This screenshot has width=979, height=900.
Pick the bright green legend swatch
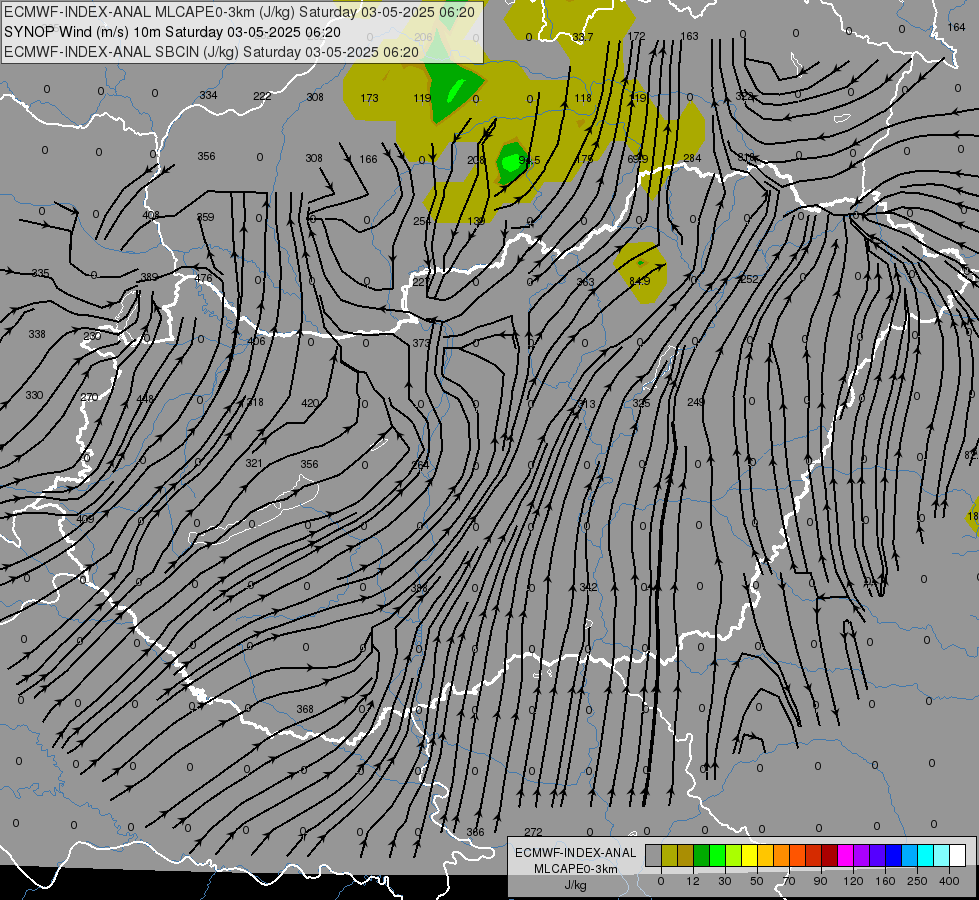717,855
